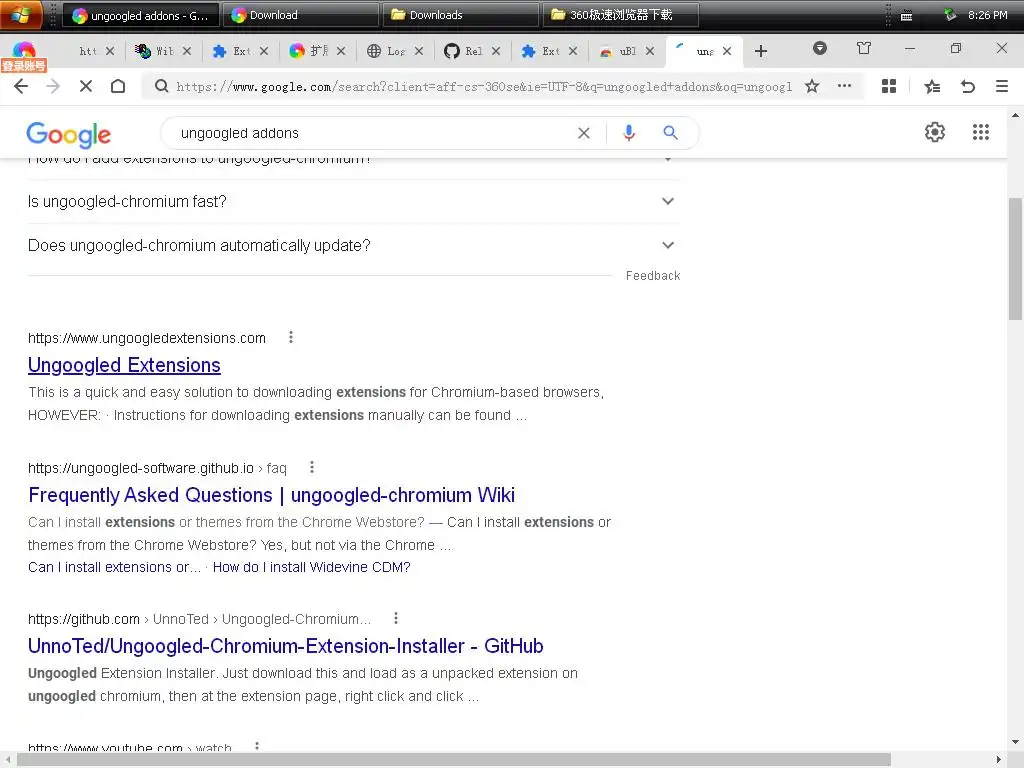Viewport: 1024px width, 768px height.
Task: Bookmark this page with the star icon
Action: tap(812, 86)
